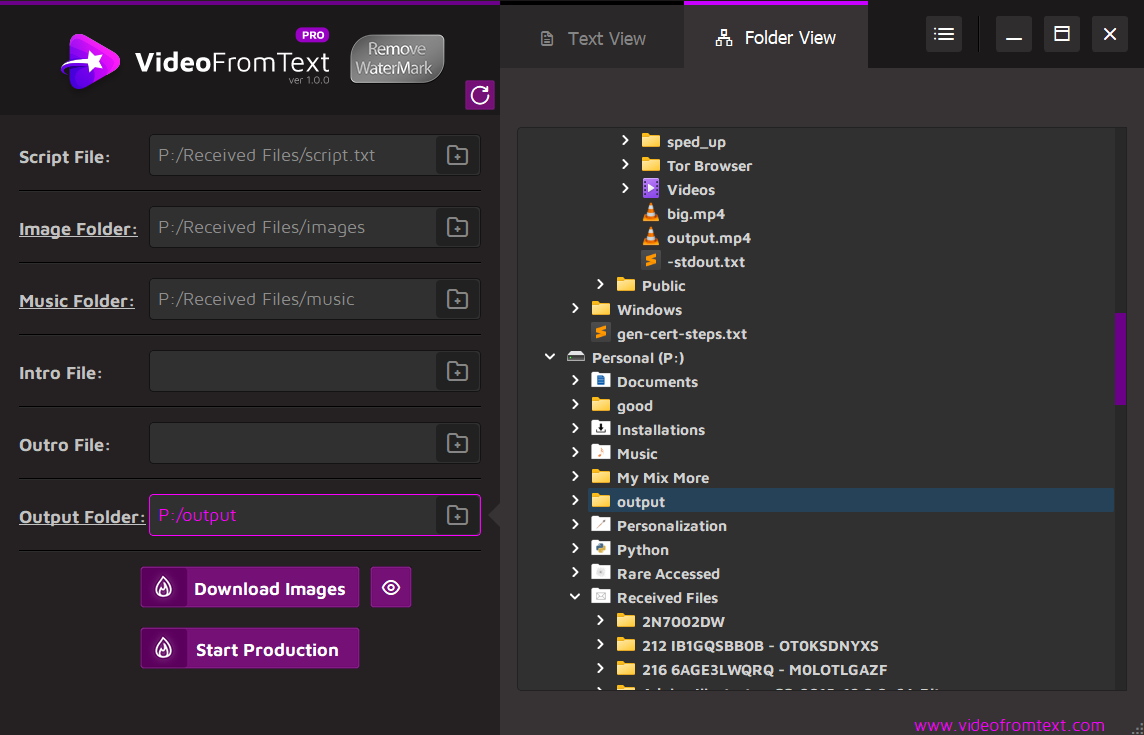
Task: Click into the Intro File field
Action: click(293, 371)
